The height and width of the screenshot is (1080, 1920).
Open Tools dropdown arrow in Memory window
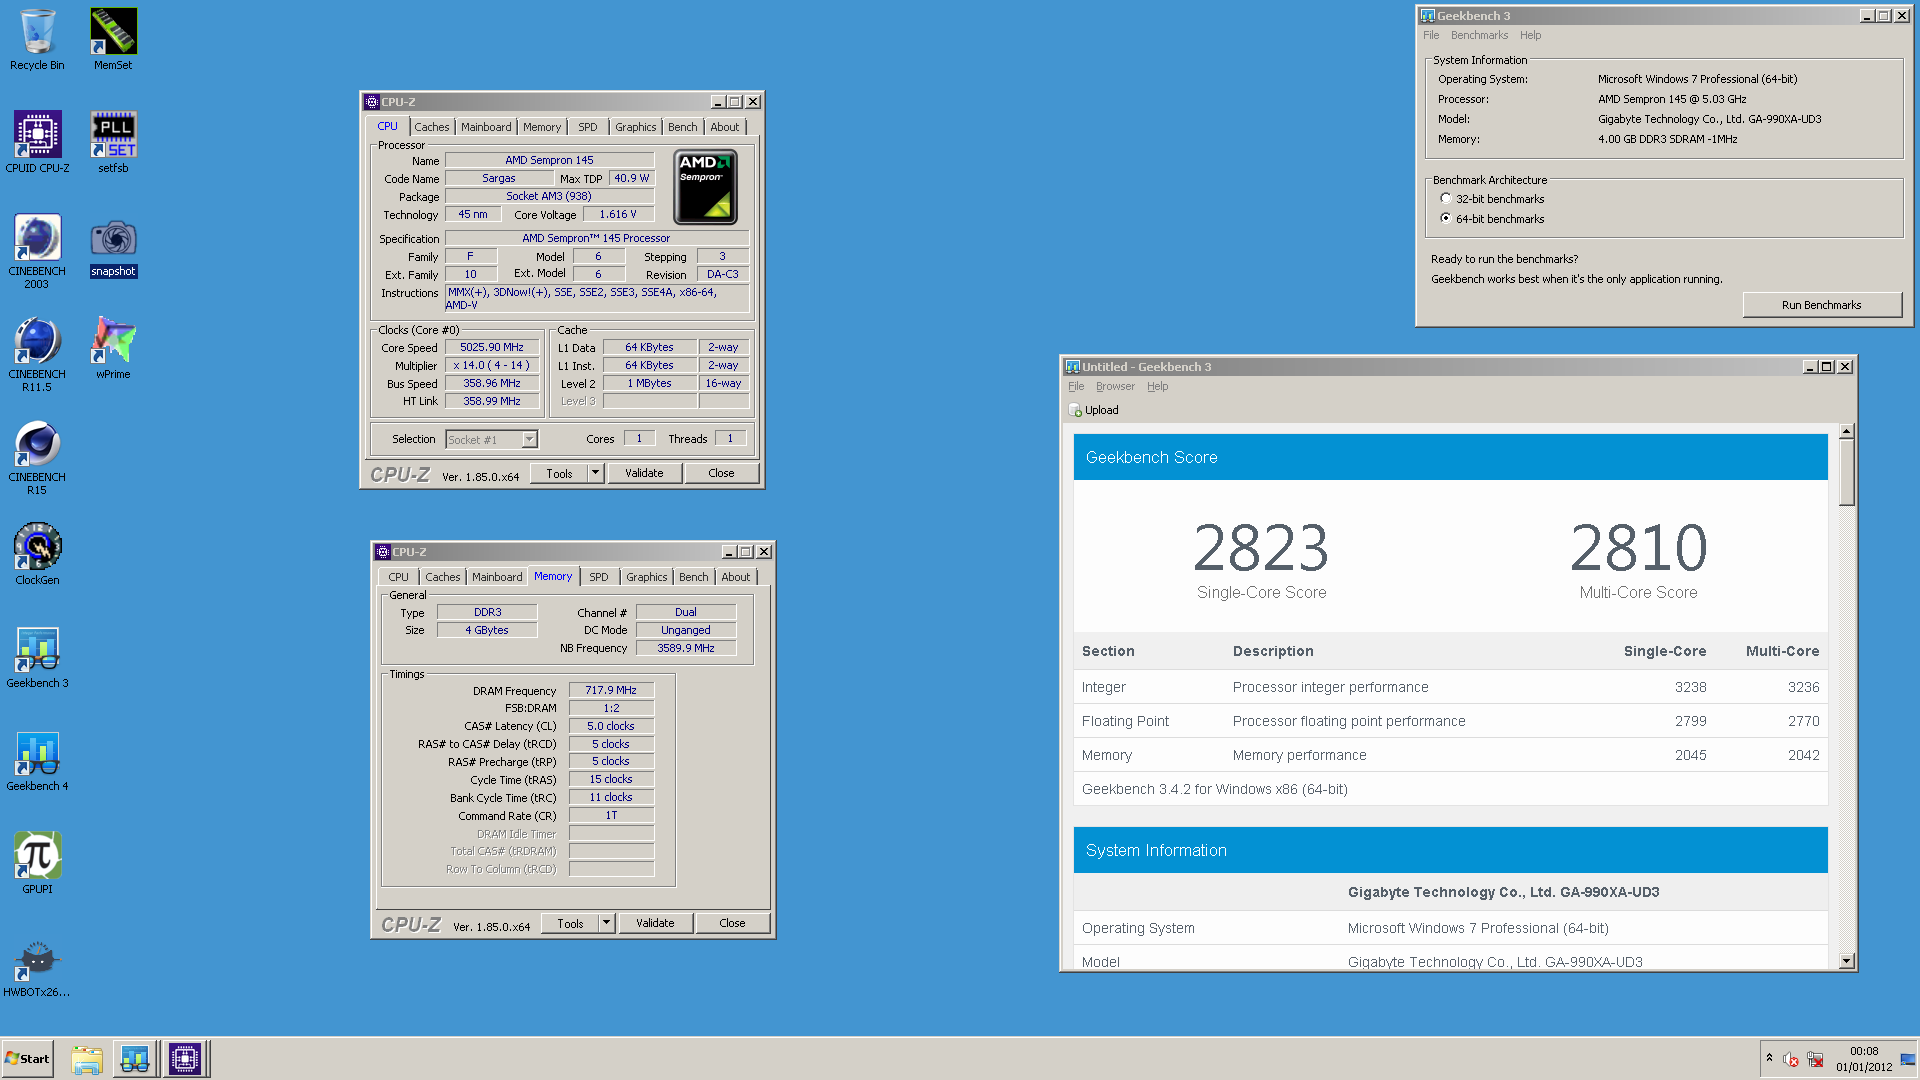coord(607,923)
